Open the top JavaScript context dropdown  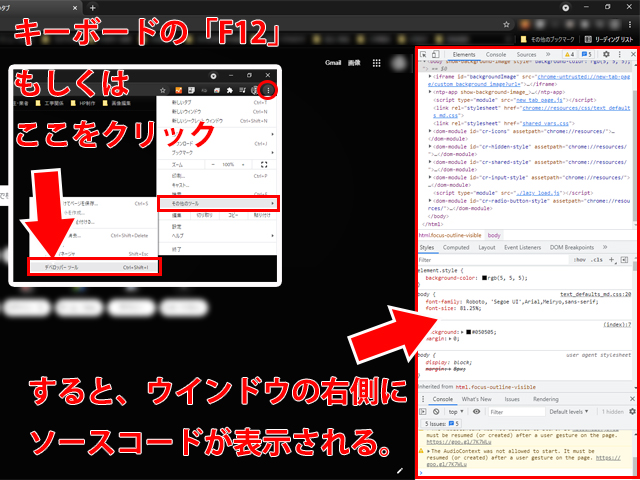[x=456, y=411]
